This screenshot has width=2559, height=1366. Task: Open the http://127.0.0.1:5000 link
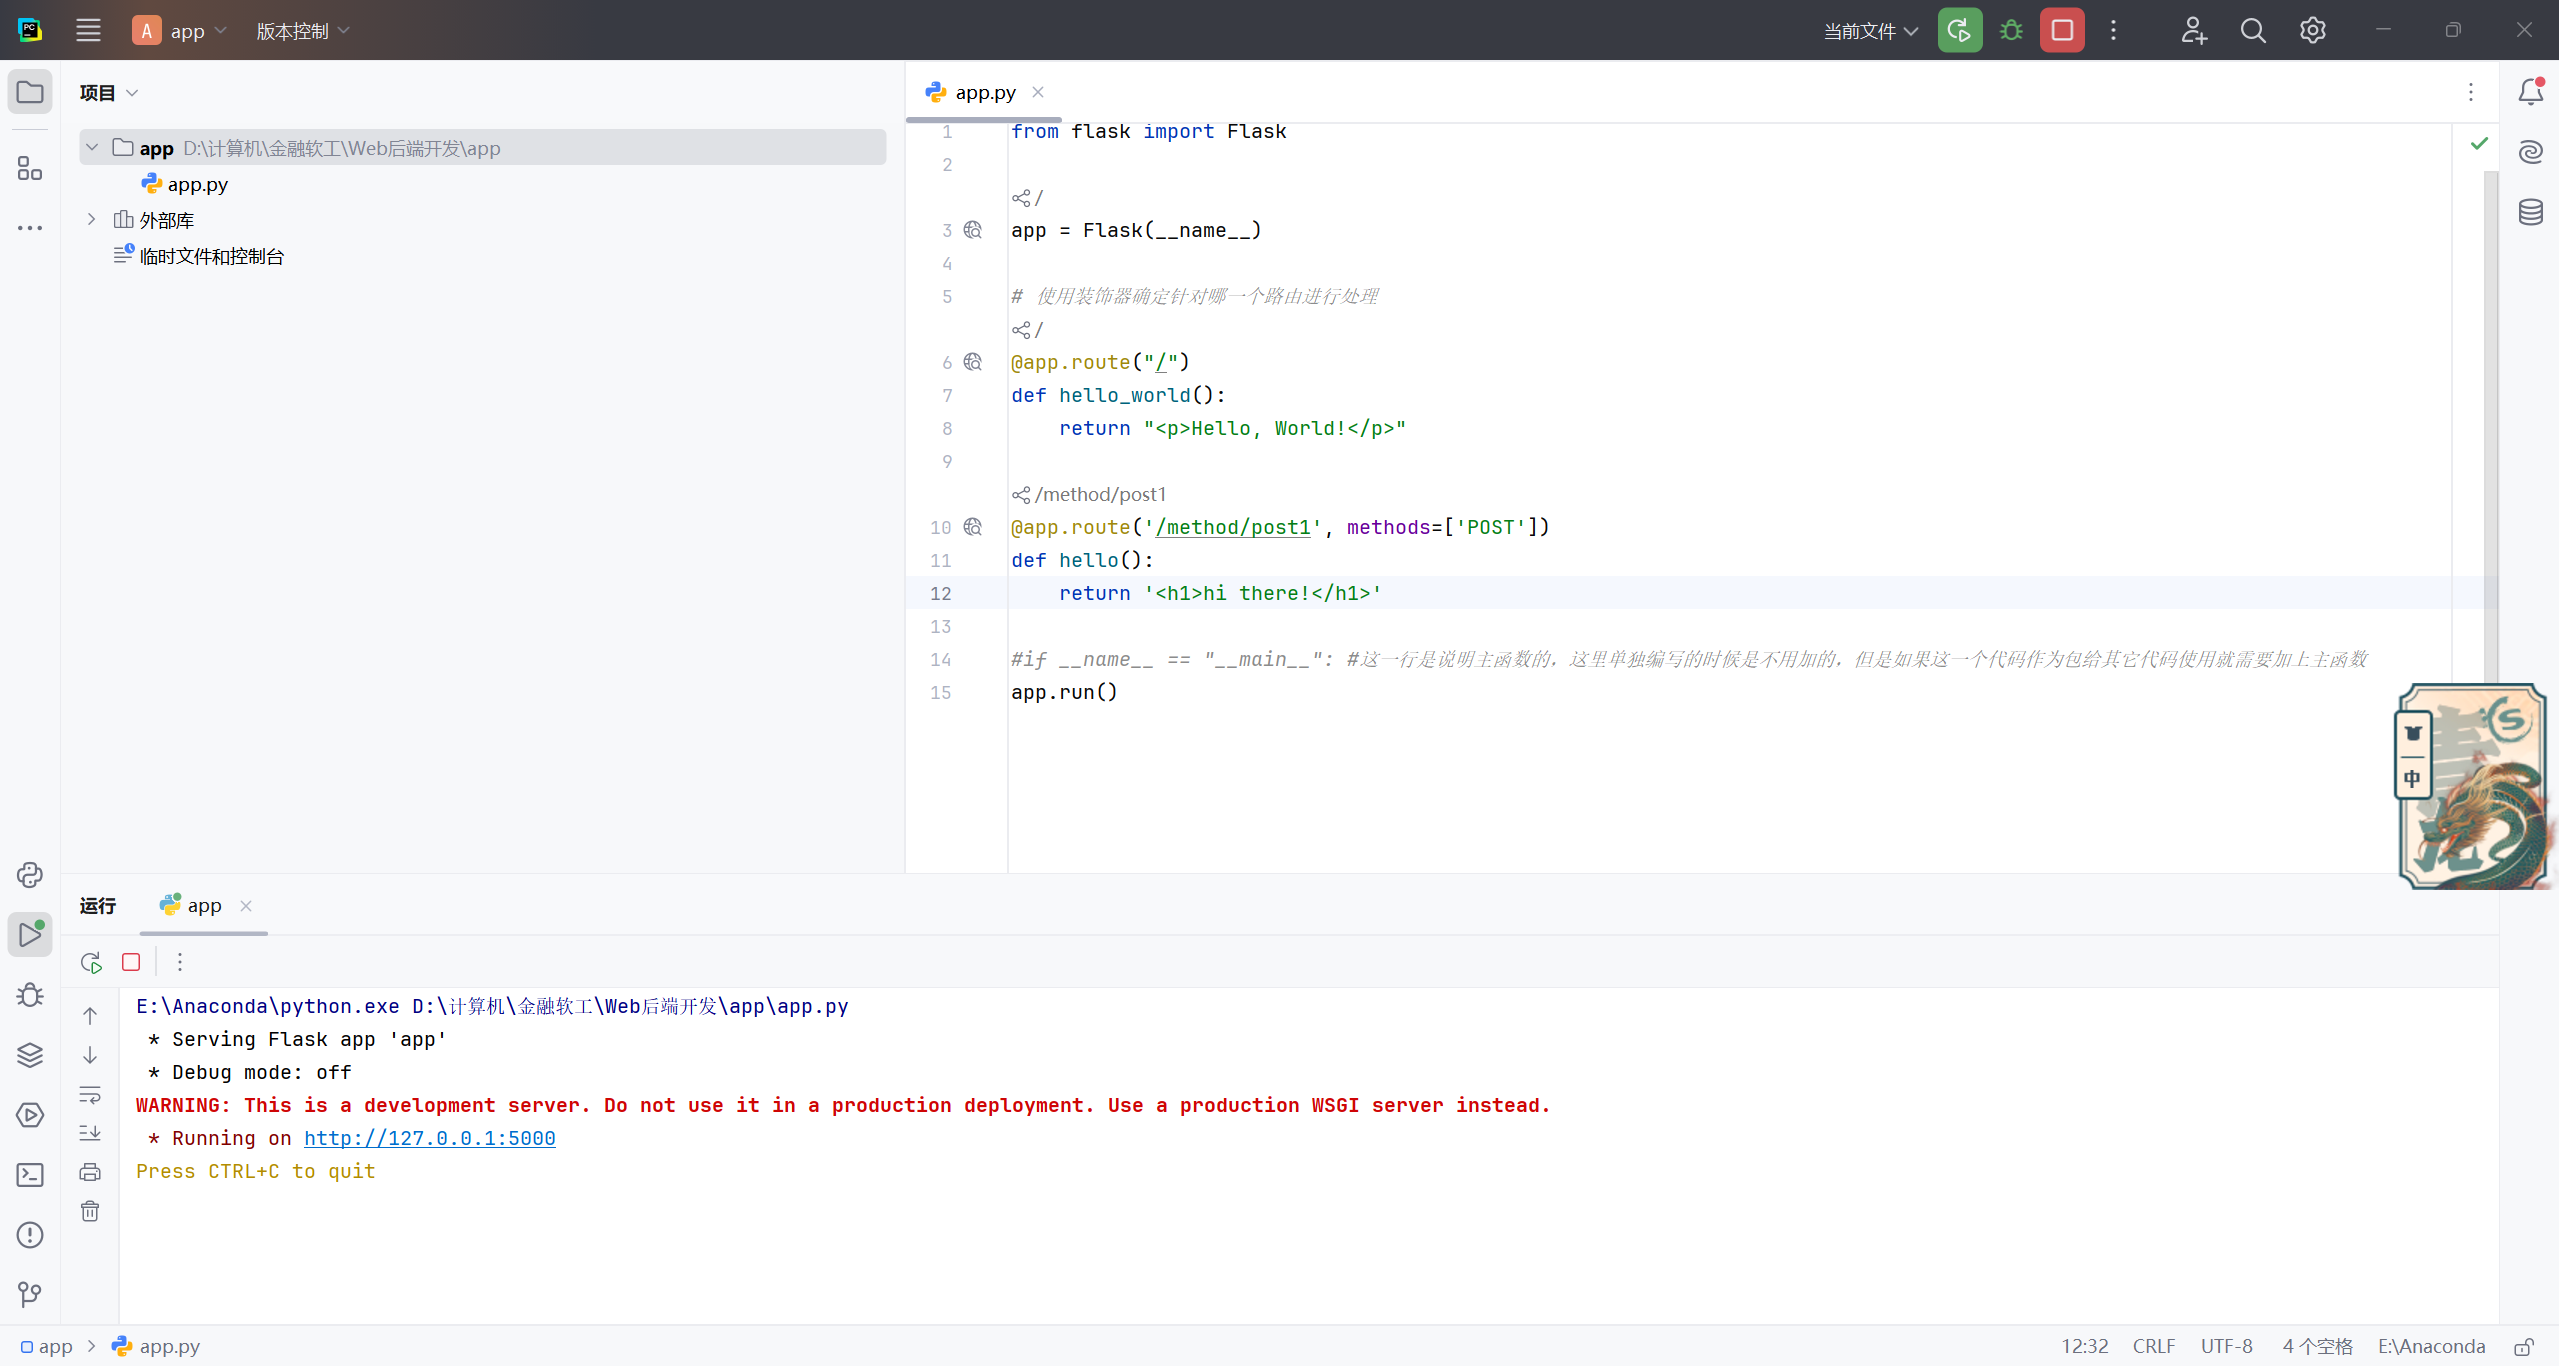[x=429, y=1138]
